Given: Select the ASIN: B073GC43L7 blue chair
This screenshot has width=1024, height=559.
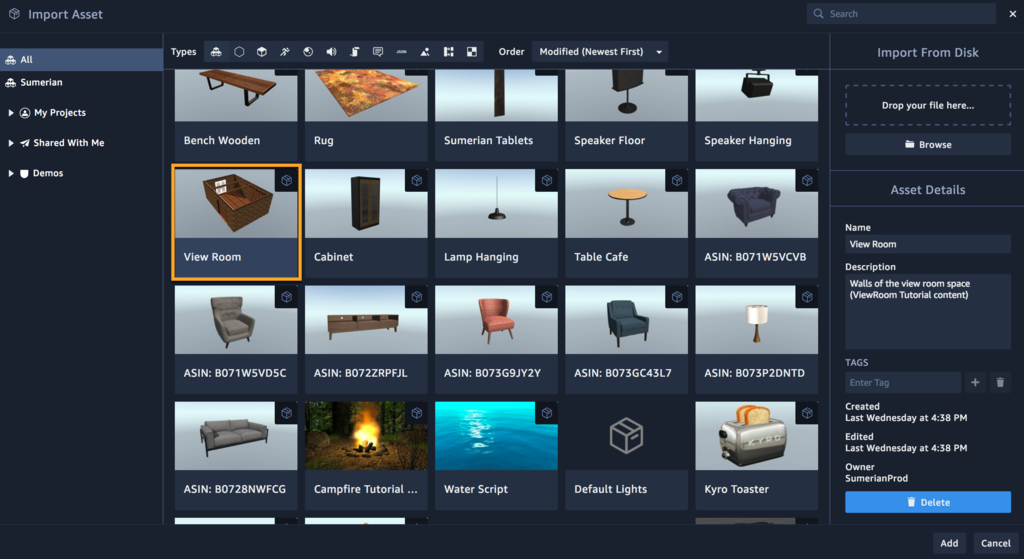Looking at the screenshot, I should coord(626,339).
